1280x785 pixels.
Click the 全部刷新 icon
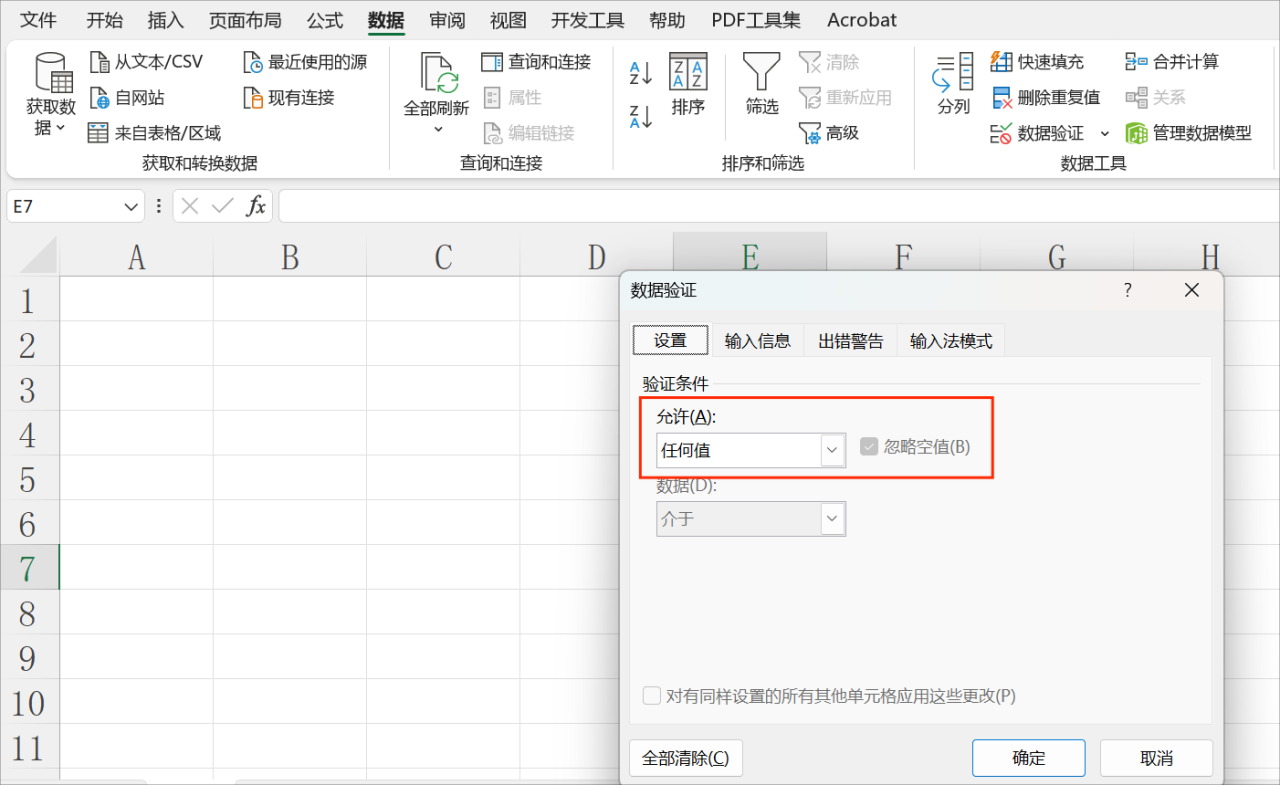[437, 74]
